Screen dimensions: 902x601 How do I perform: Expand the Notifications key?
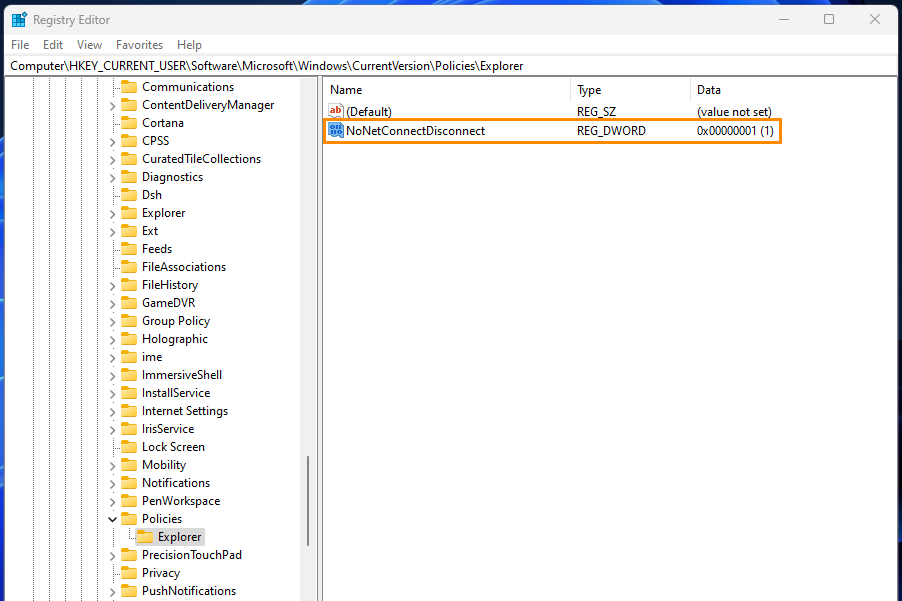click(x=113, y=484)
